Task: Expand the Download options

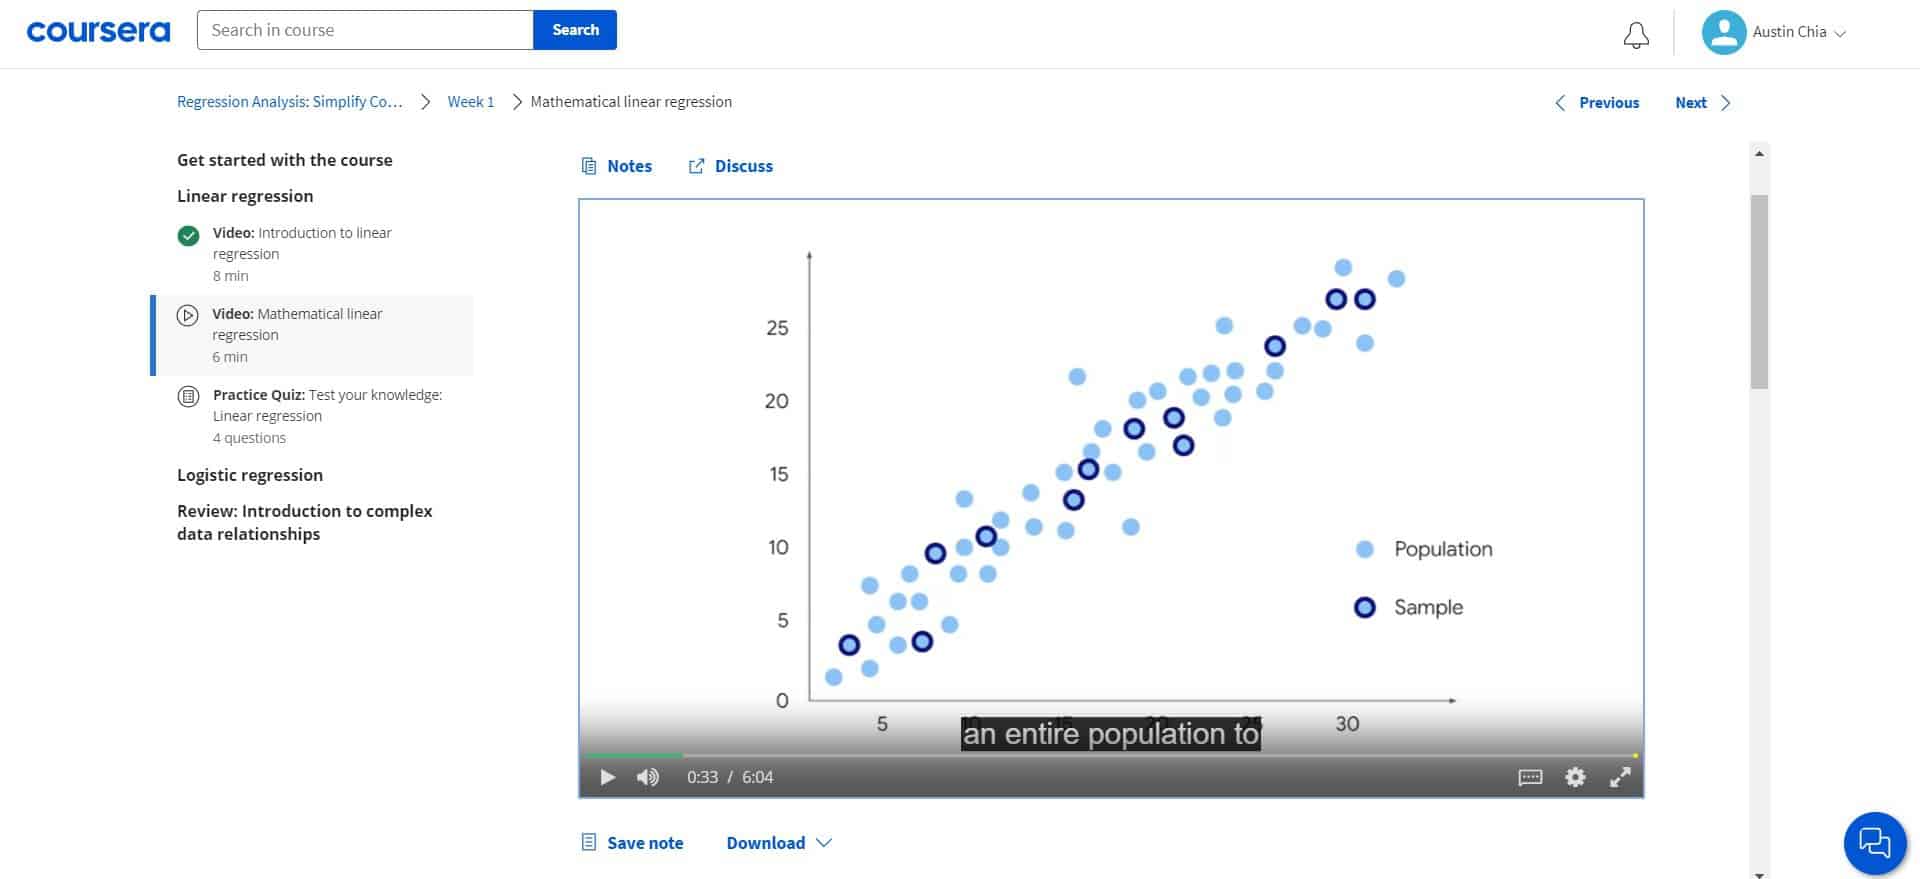Action: coord(779,842)
